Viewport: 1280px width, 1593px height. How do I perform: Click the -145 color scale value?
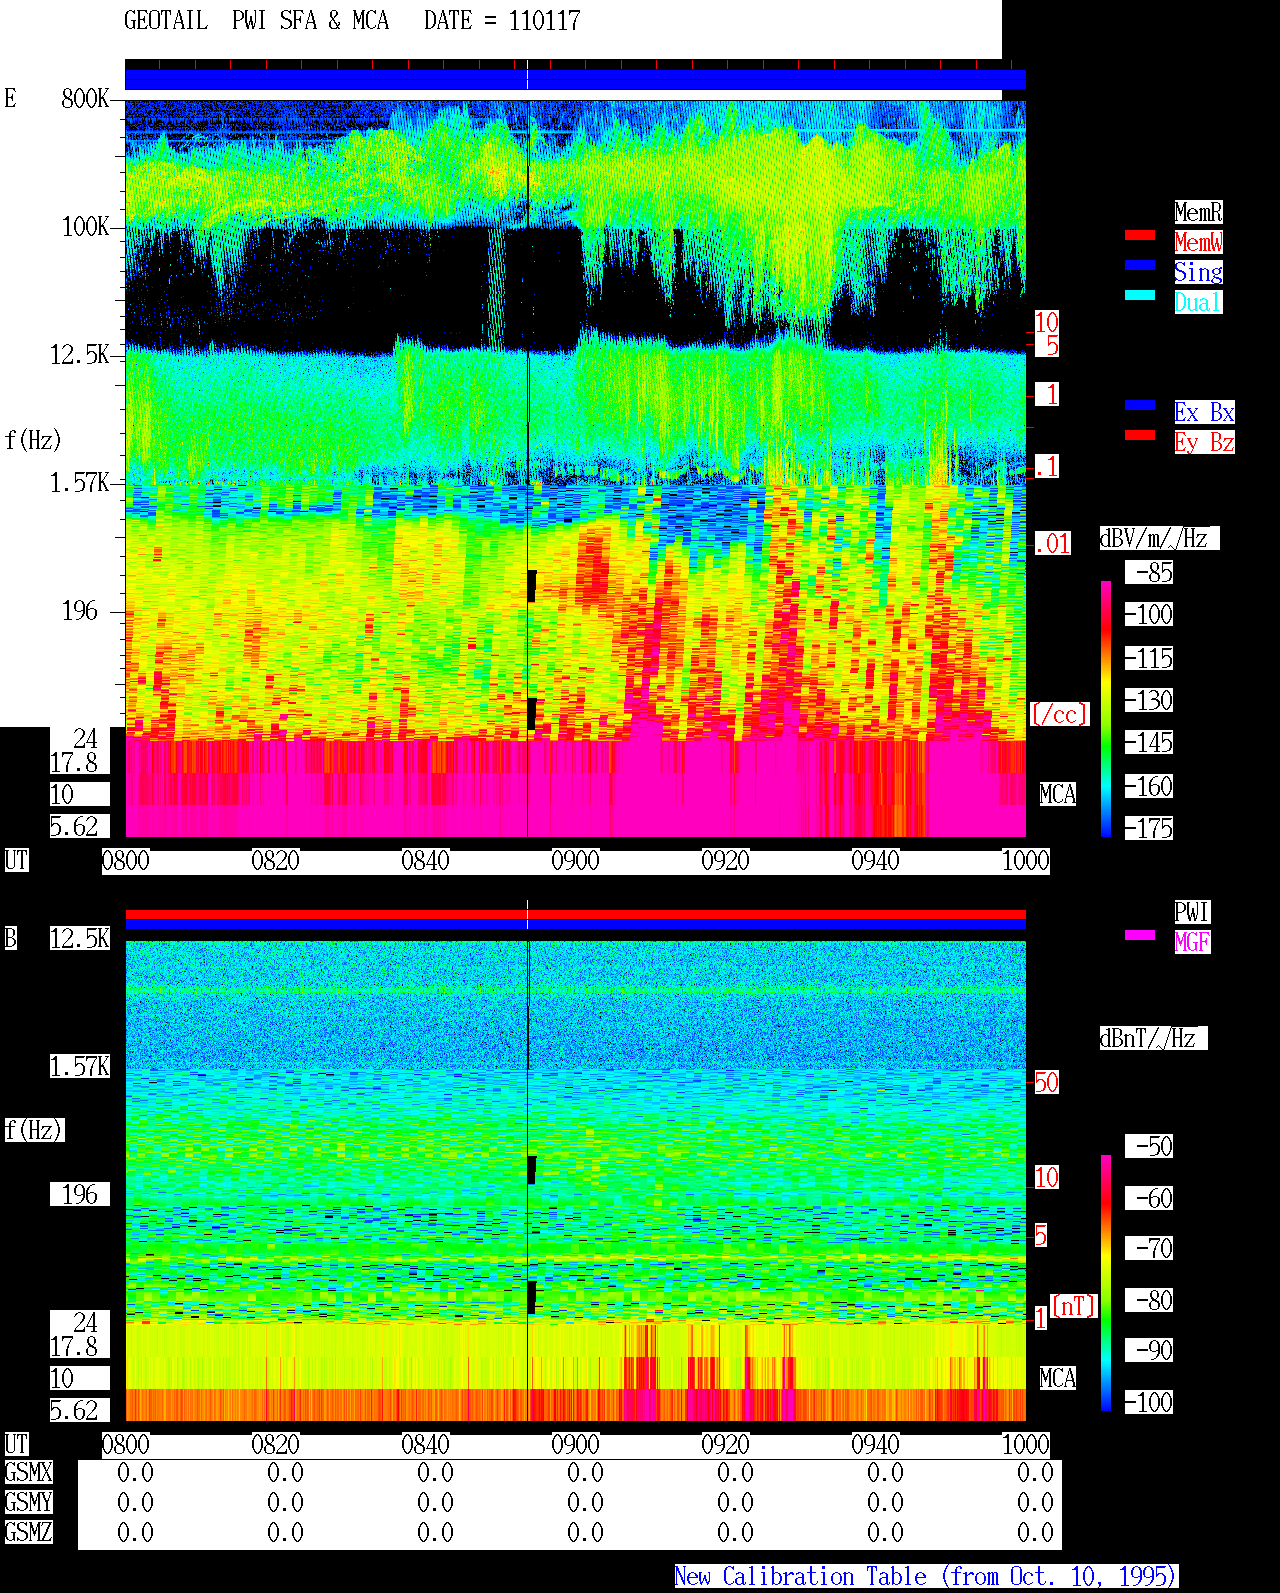1149,742
